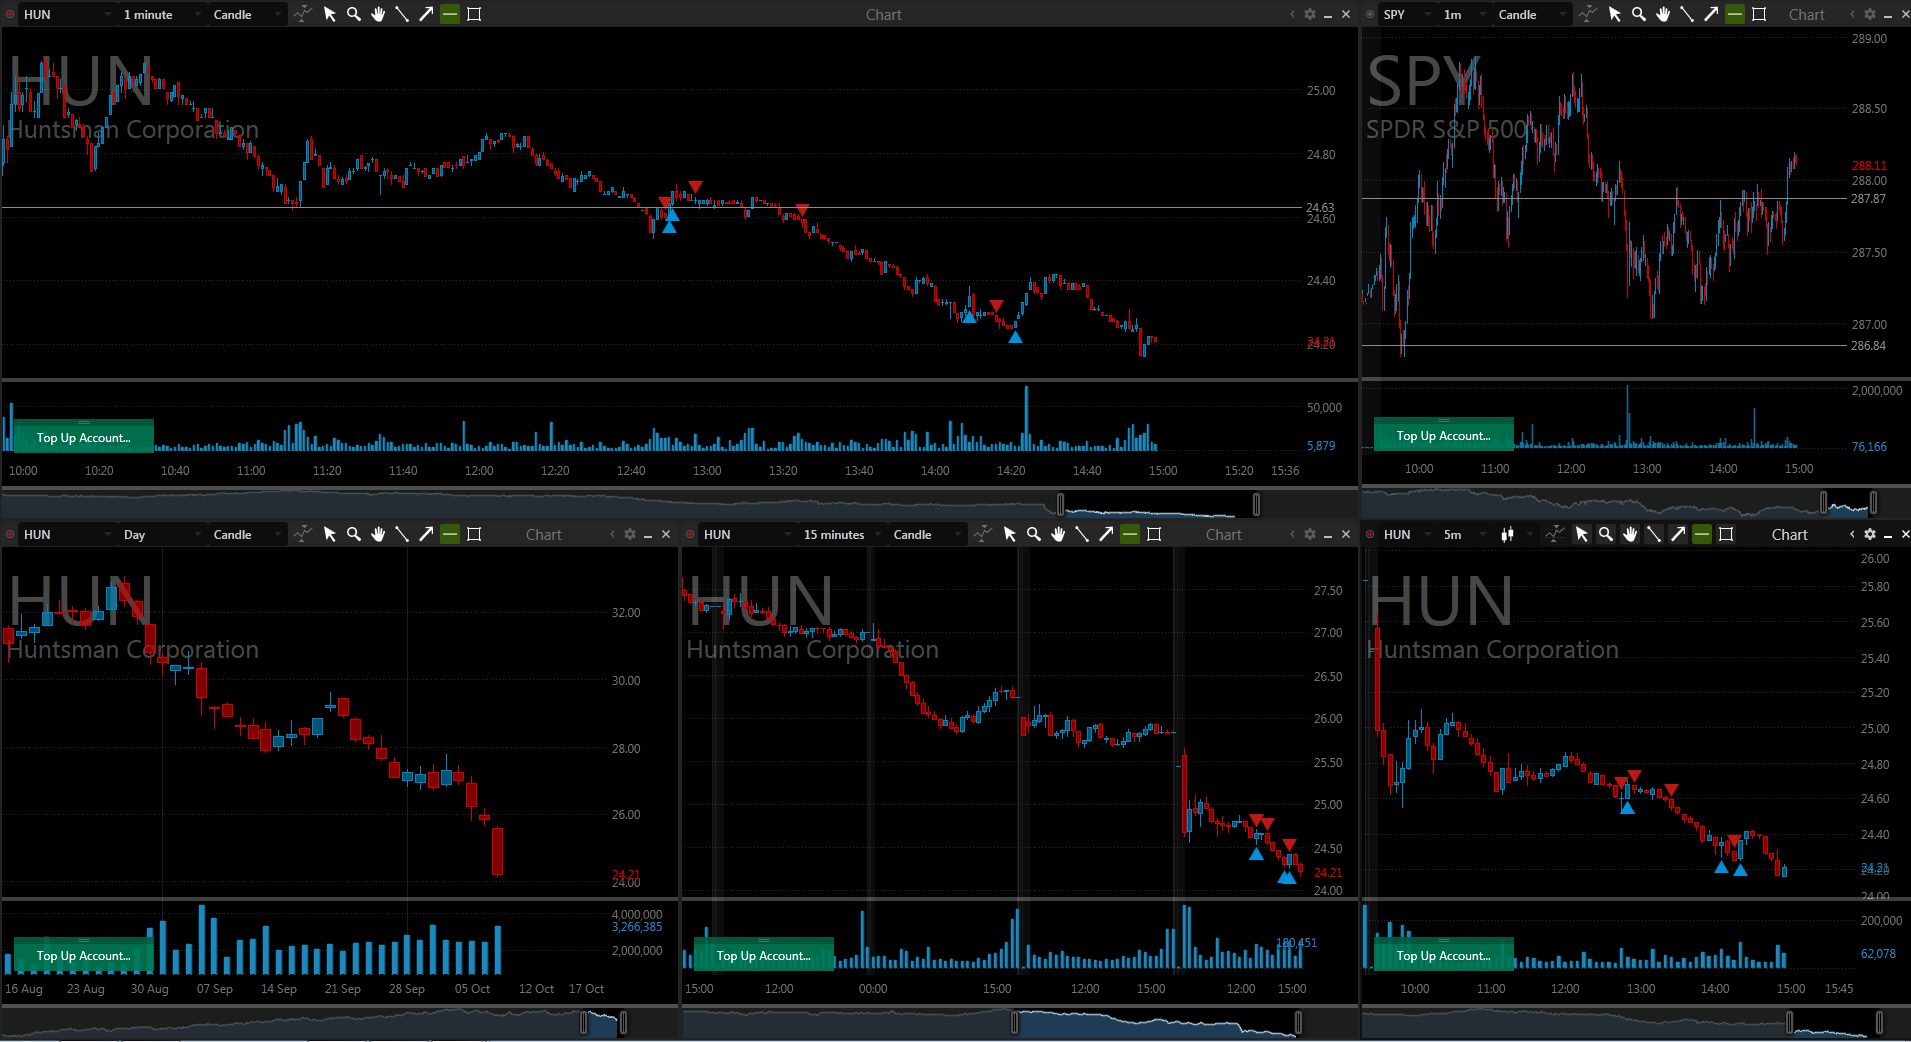Select rectangle tool in HUN Day chart
This screenshot has width=1911, height=1042.
(474, 534)
